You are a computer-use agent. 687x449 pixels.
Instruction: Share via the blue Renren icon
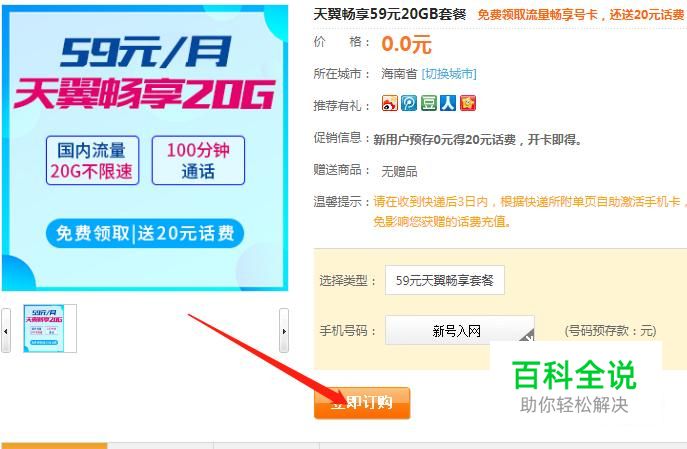click(448, 103)
